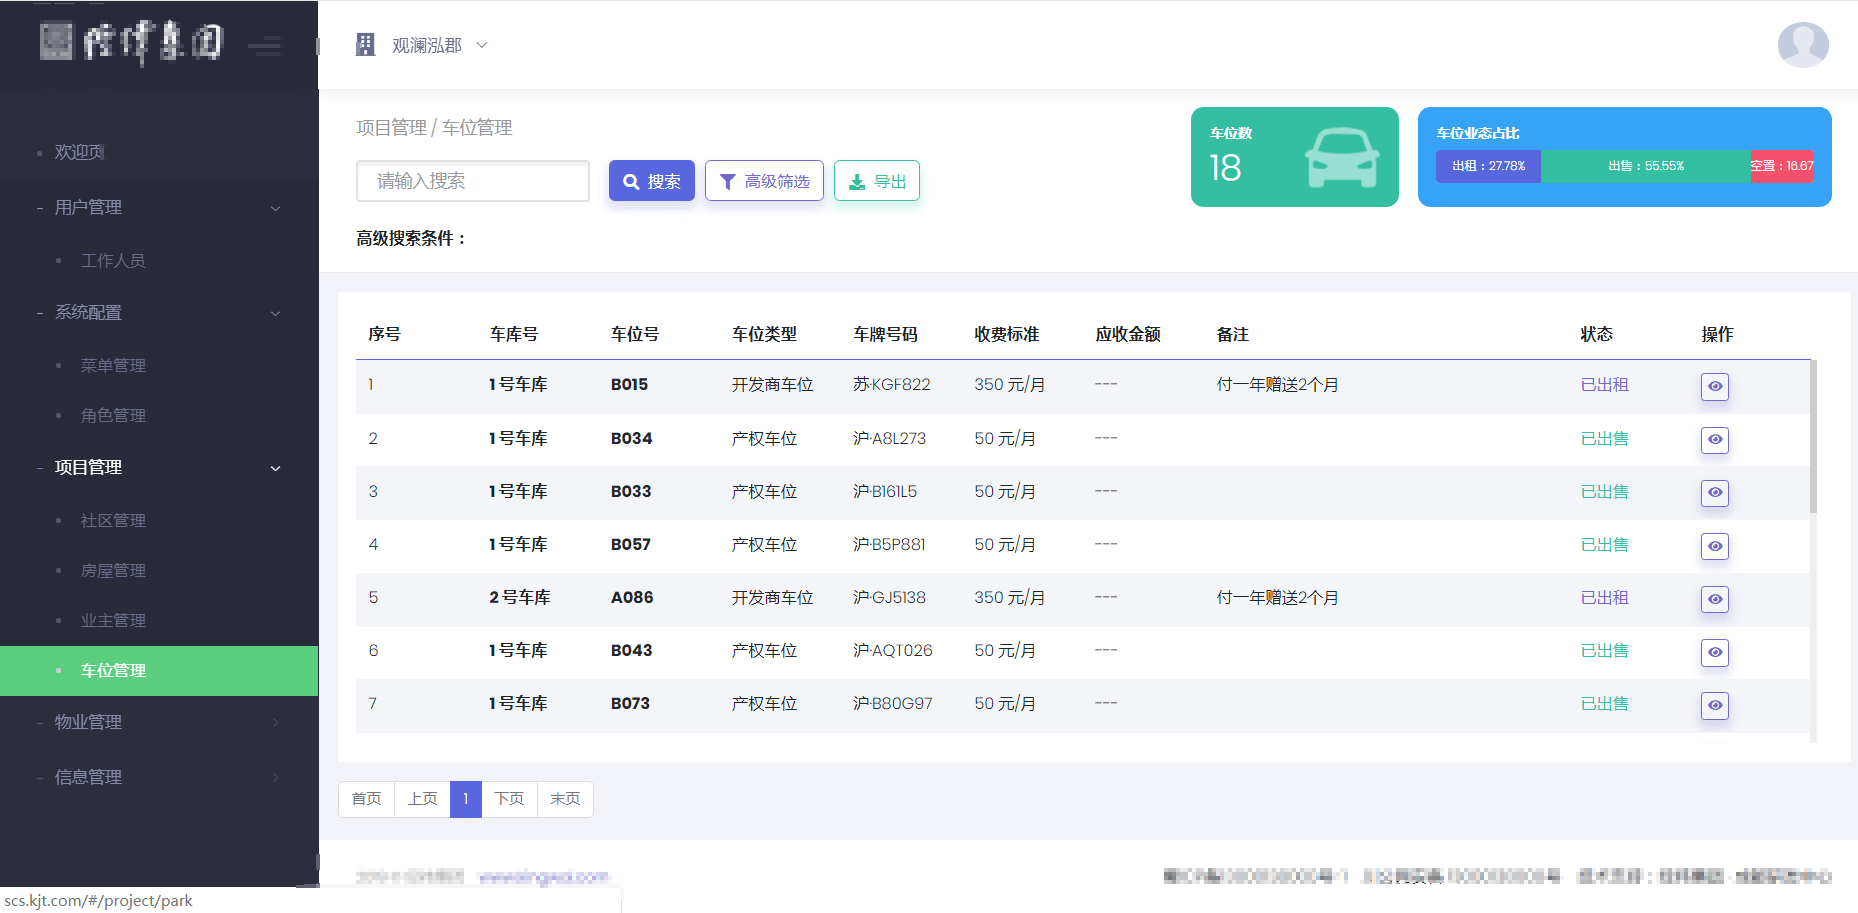Go to 上页 previous page
Viewport: 1858px width, 913px height.
point(423,799)
